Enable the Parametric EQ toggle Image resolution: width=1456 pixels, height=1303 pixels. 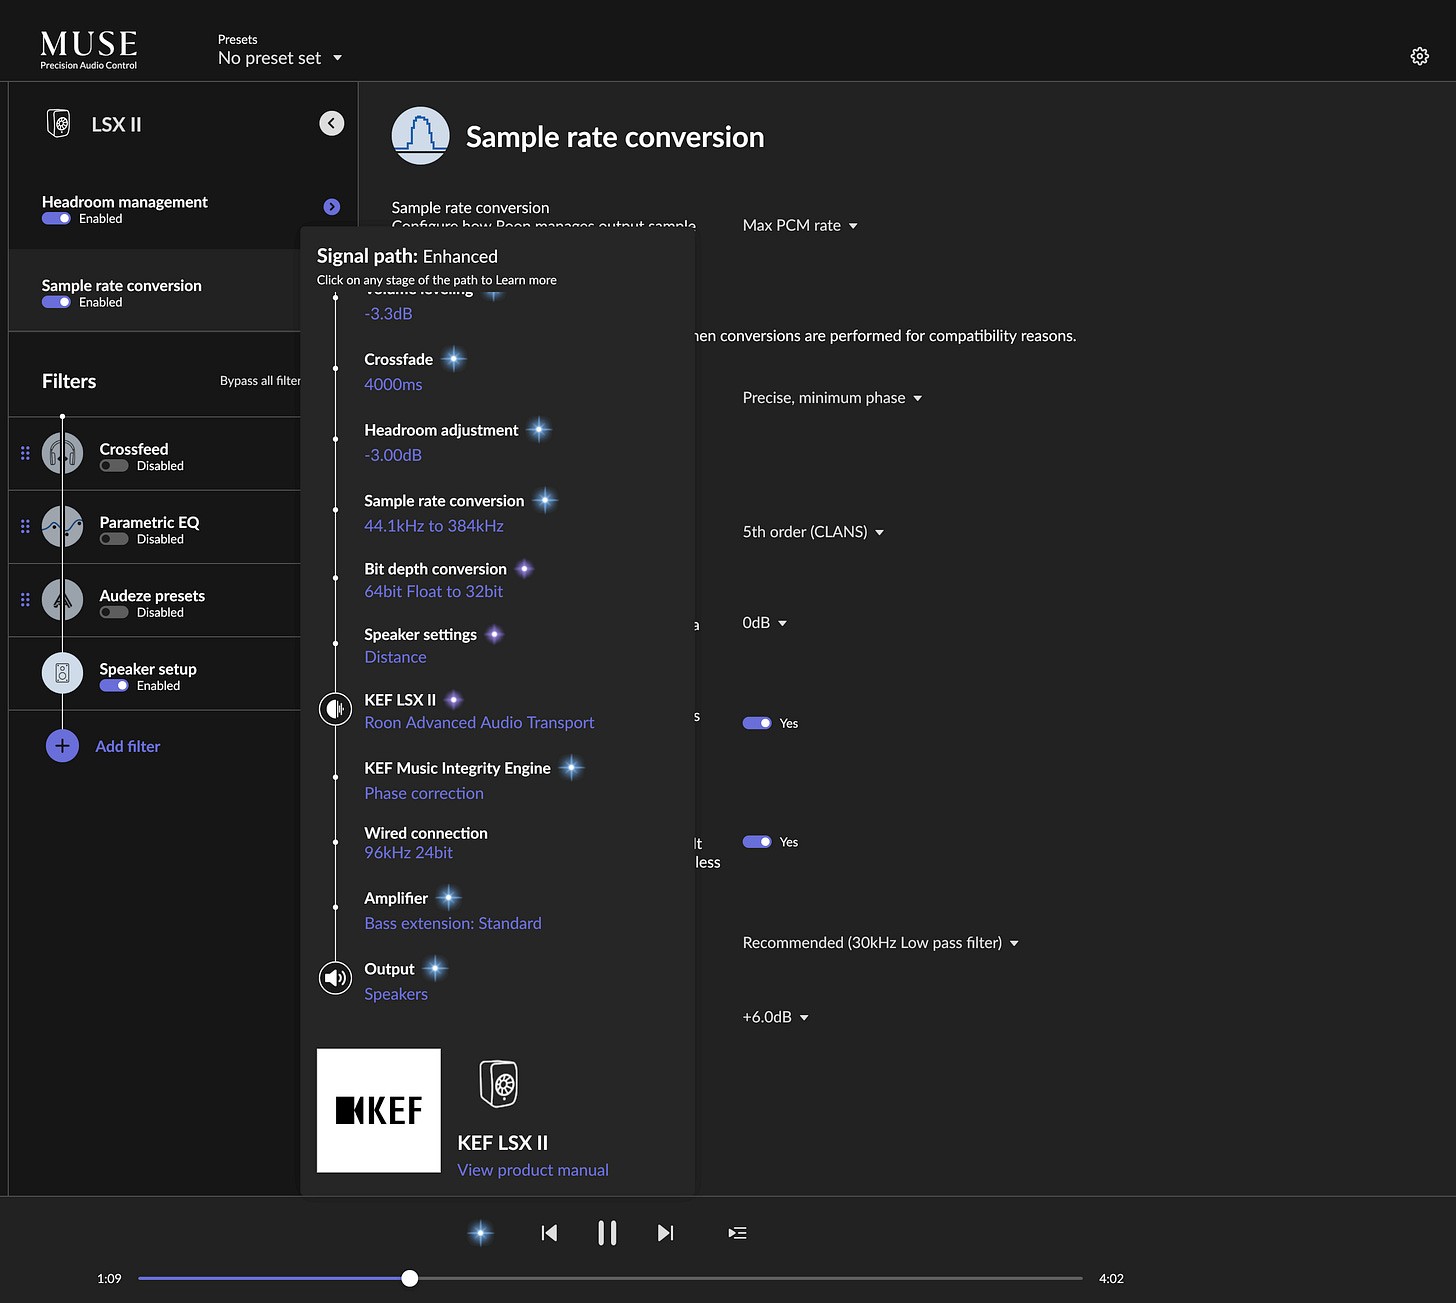[114, 539]
